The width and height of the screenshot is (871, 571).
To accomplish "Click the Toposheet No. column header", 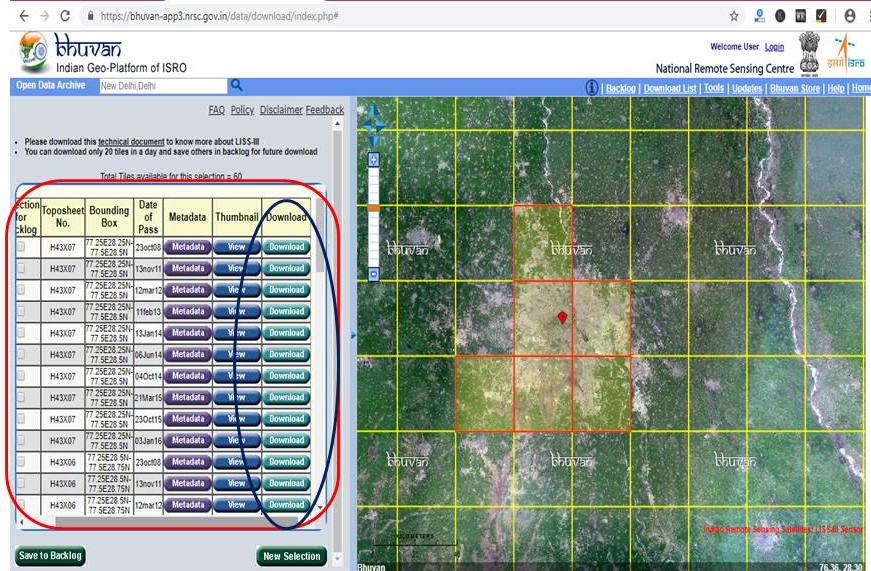I will click(63, 217).
